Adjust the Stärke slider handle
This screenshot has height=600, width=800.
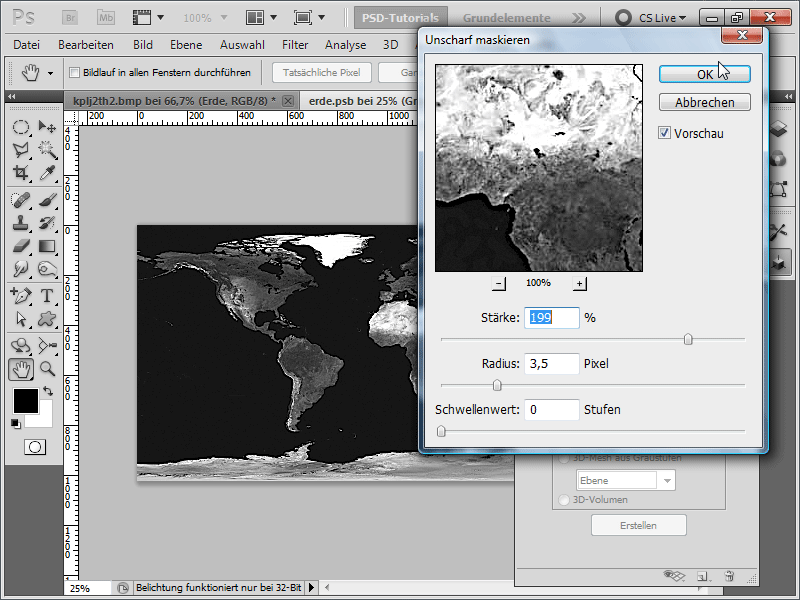pyautogui.click(x=688, y=339)
